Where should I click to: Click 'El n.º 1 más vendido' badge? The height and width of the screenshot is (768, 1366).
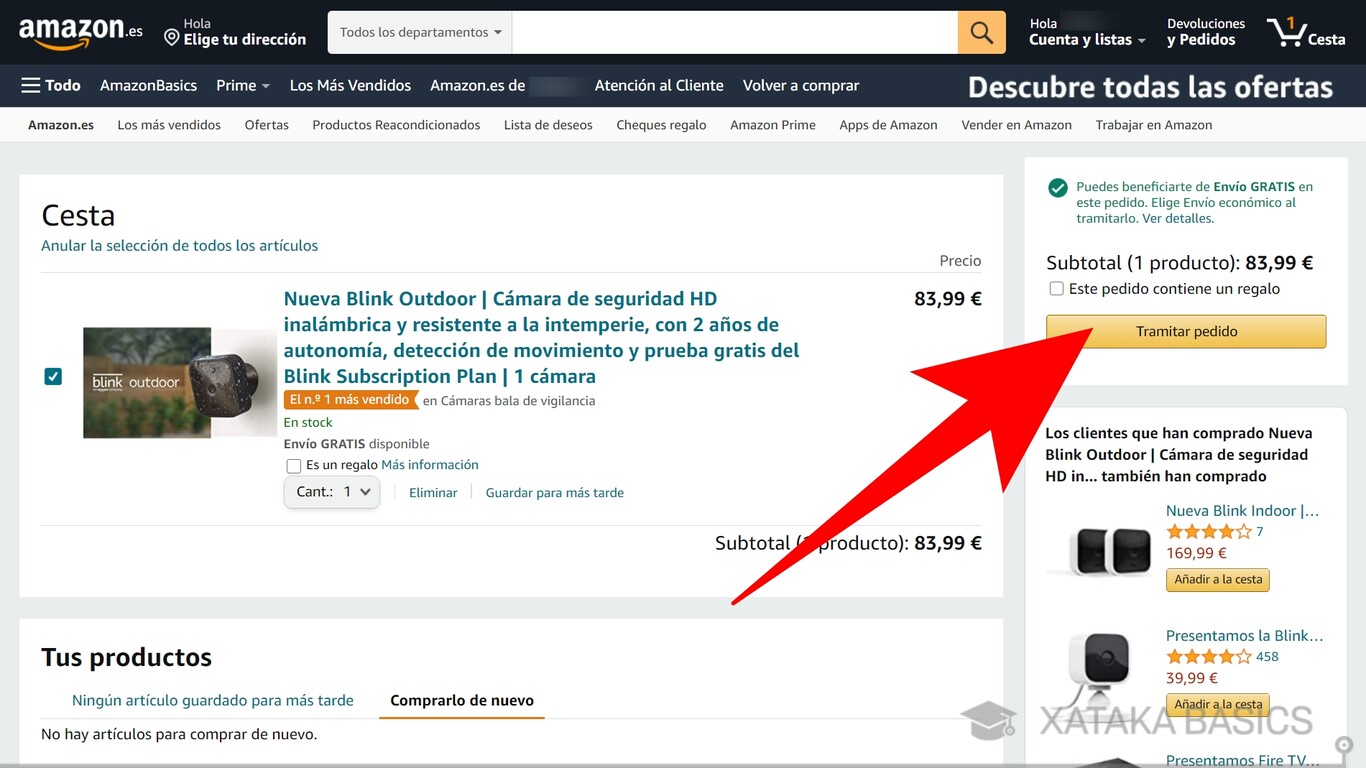(350, 400)
